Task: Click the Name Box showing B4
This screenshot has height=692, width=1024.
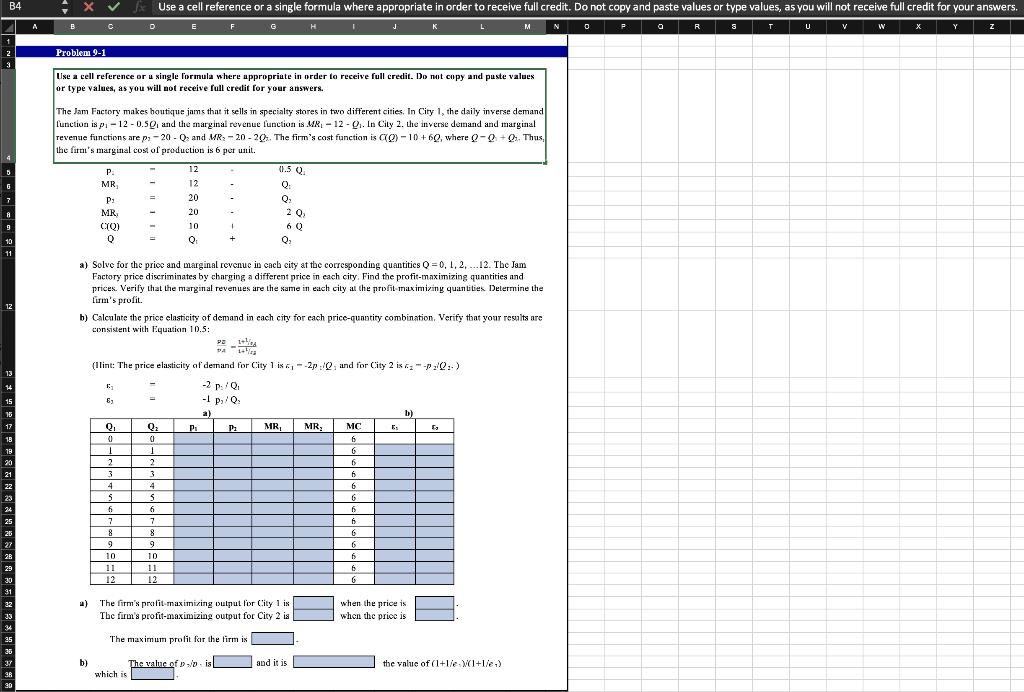Action: click(x=25, y=7)
